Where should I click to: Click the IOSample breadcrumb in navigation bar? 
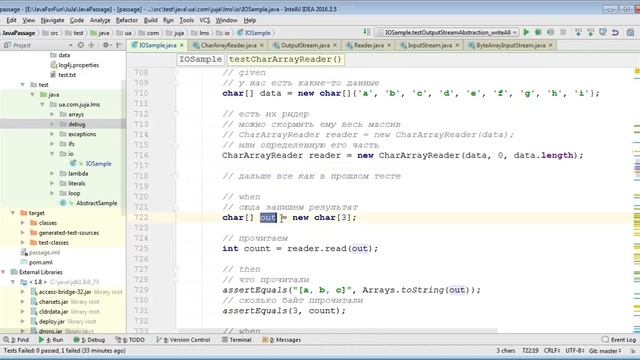point(254,33)
